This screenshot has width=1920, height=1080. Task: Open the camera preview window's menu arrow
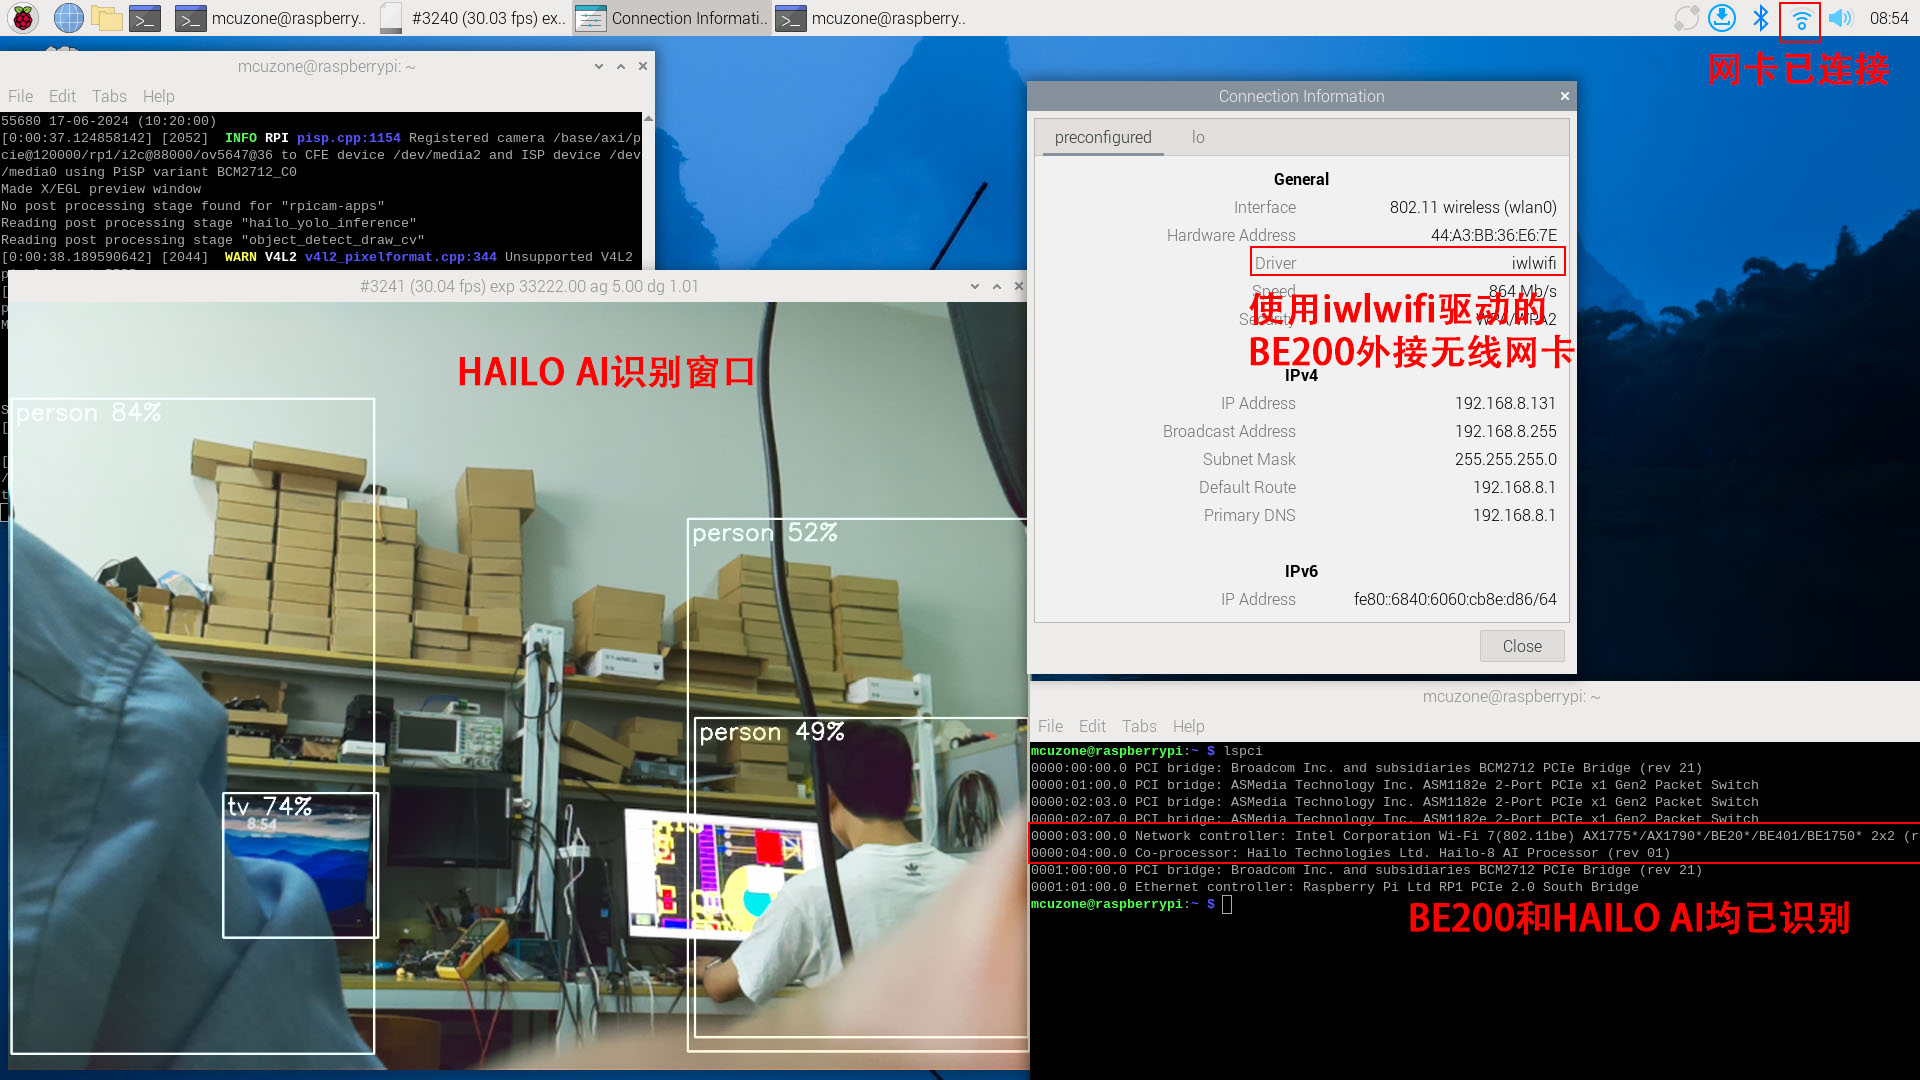[975, 286]
